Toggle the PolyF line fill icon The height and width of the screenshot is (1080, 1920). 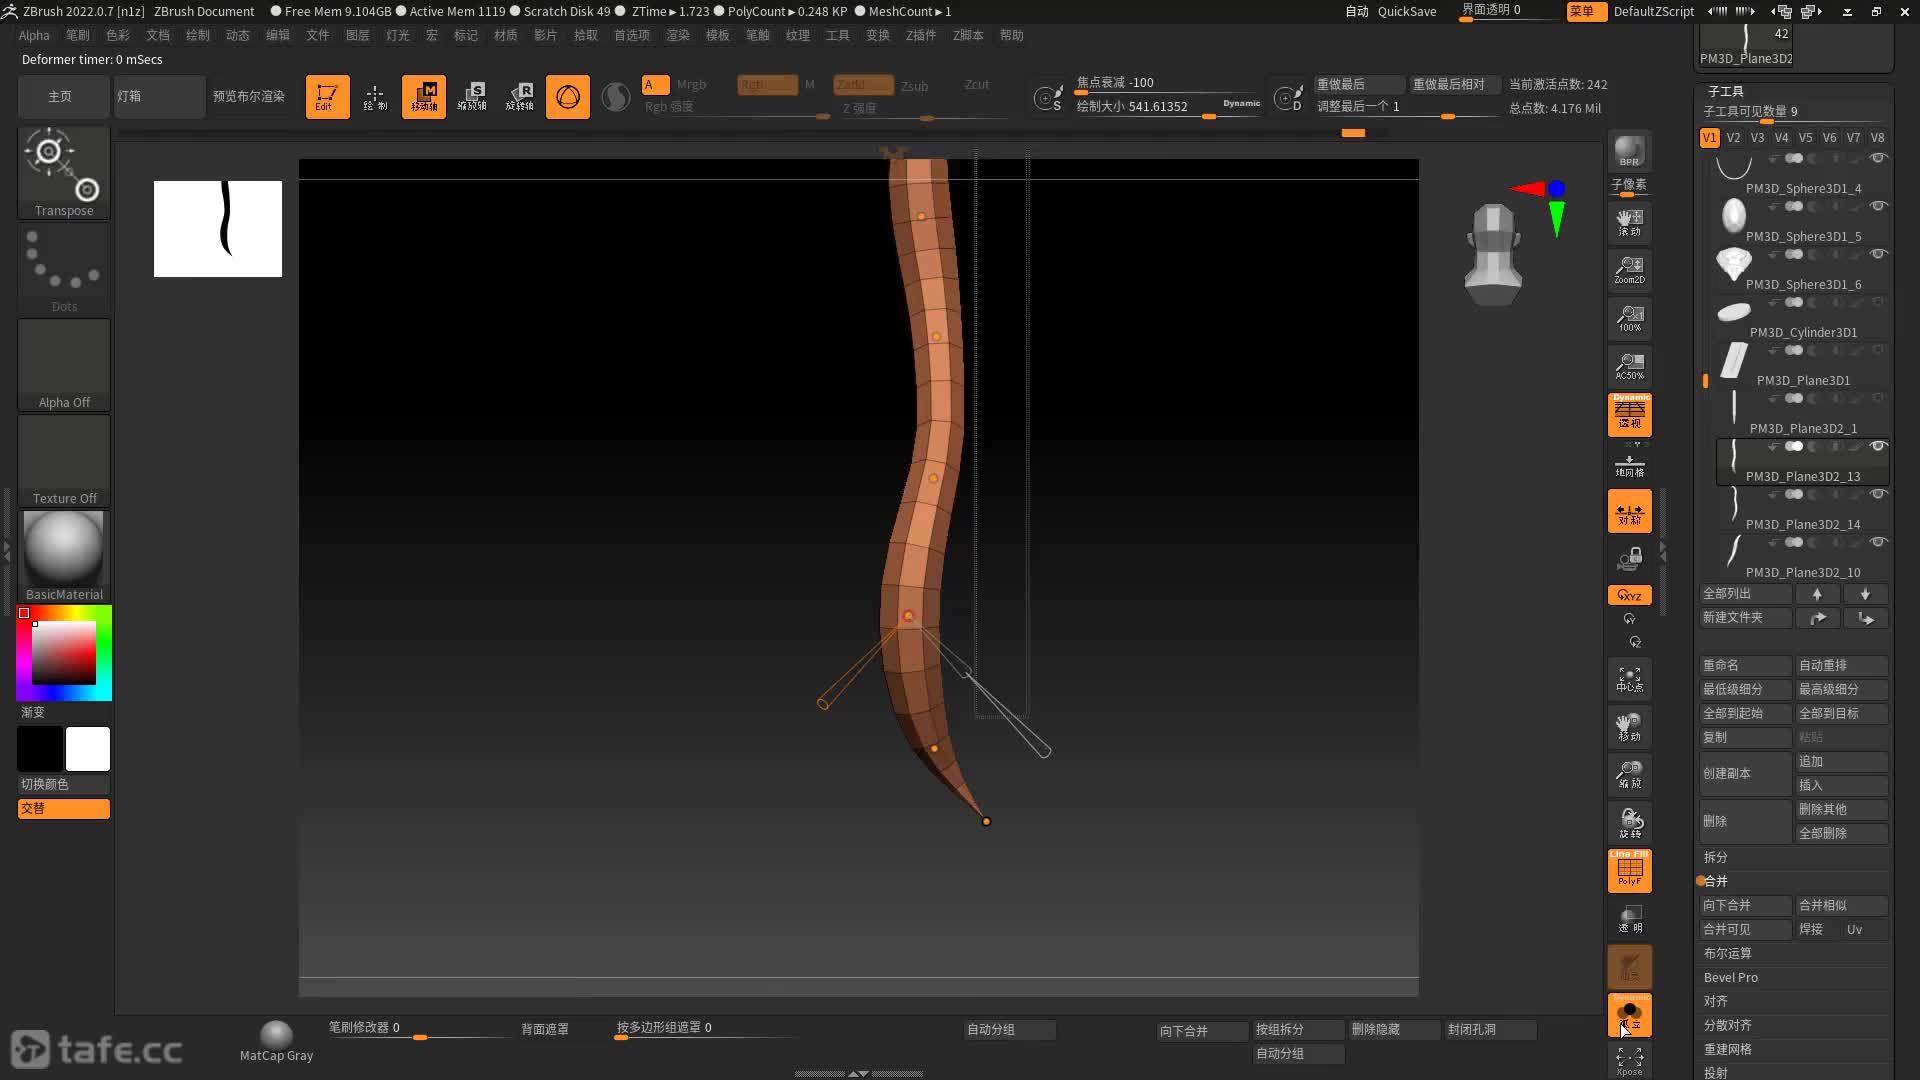click(1629, 871)
